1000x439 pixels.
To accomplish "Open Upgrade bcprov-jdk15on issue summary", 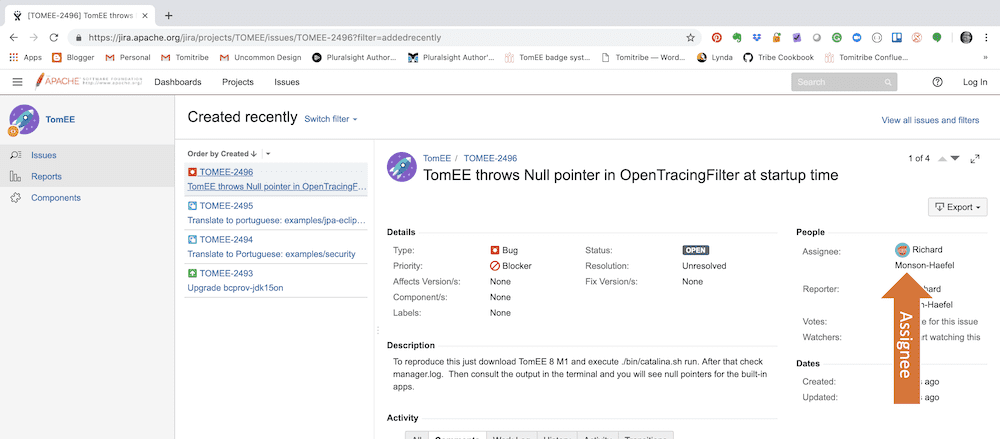I will (x=235, y=288).
